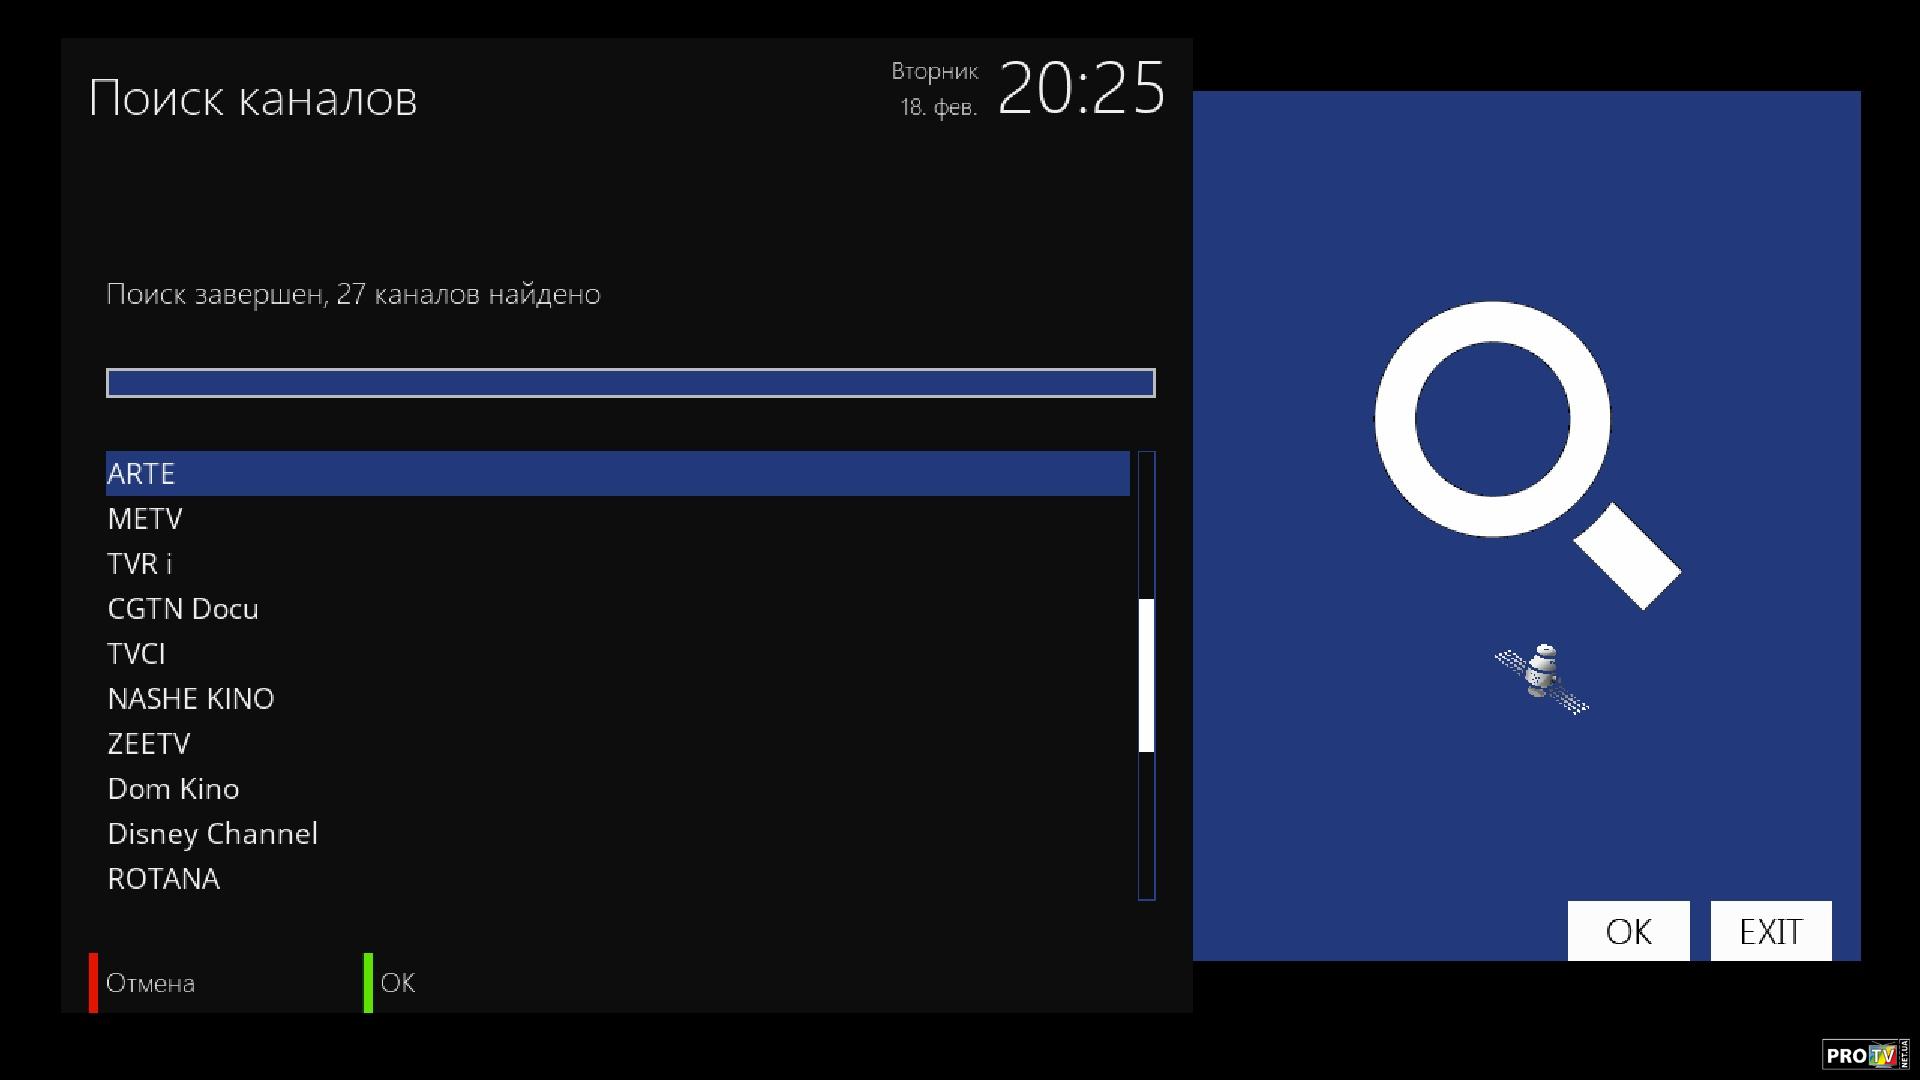Cancel with the Отмена label
The height and width of the screenshot is (1080, 1920).
(x=150, y=983)
